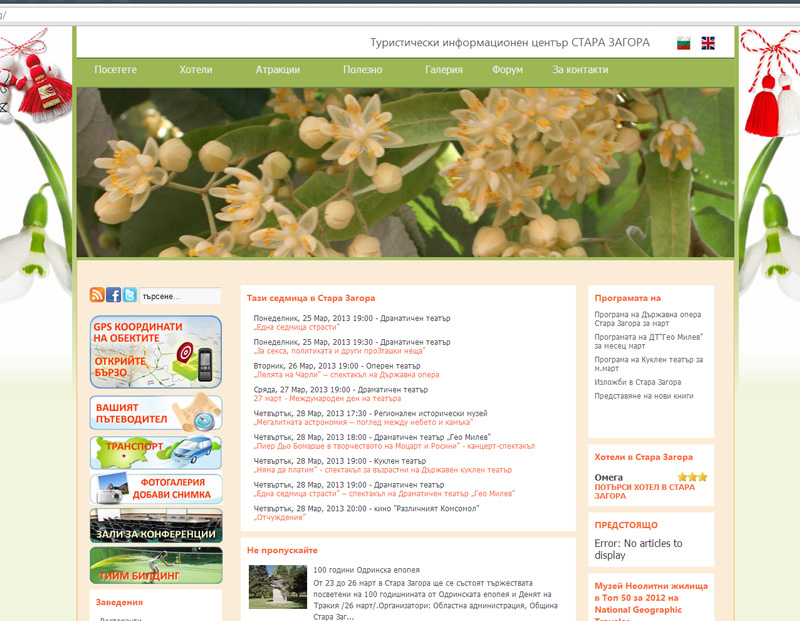Open the Facebook page icon
This screenshot has height=621, width=800.
coord(113,295)
